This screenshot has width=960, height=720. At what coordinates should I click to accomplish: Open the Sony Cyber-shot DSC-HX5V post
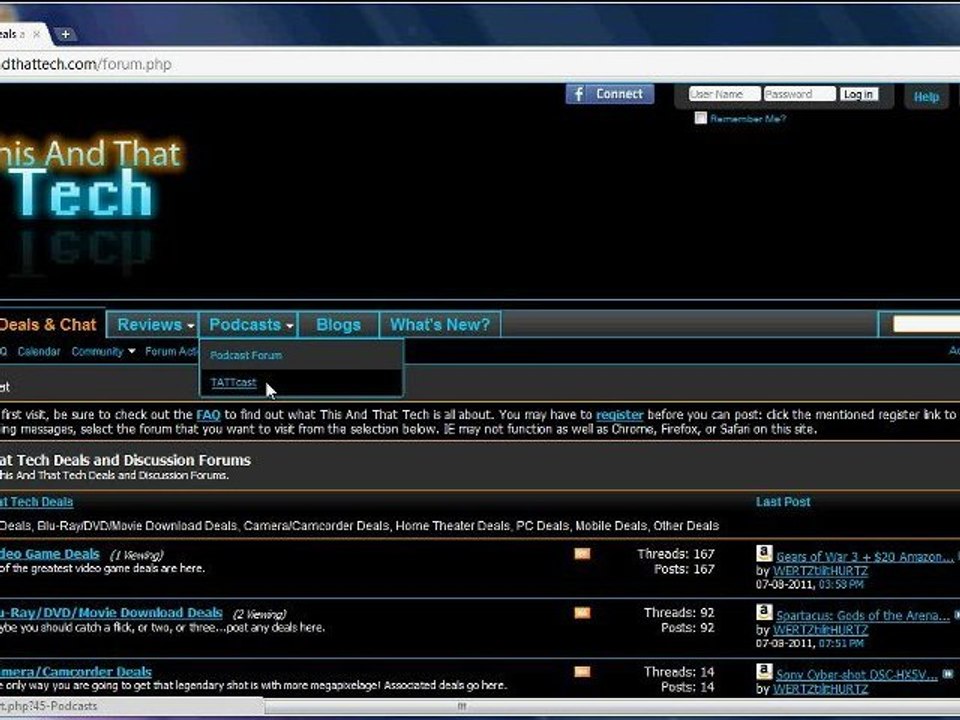(x=857, y=675)
